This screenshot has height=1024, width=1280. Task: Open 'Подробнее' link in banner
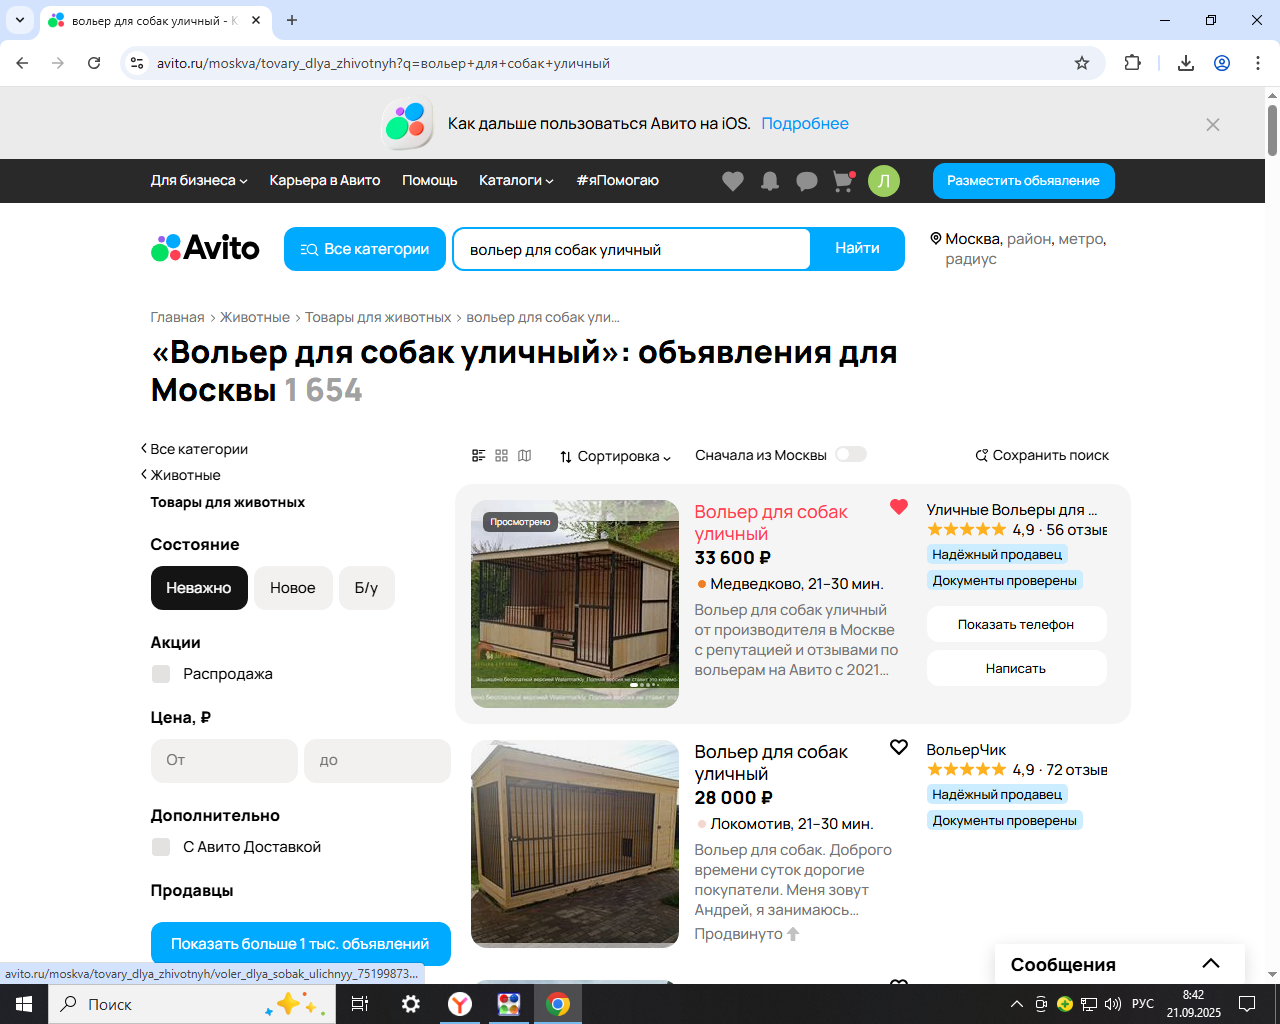805,124
